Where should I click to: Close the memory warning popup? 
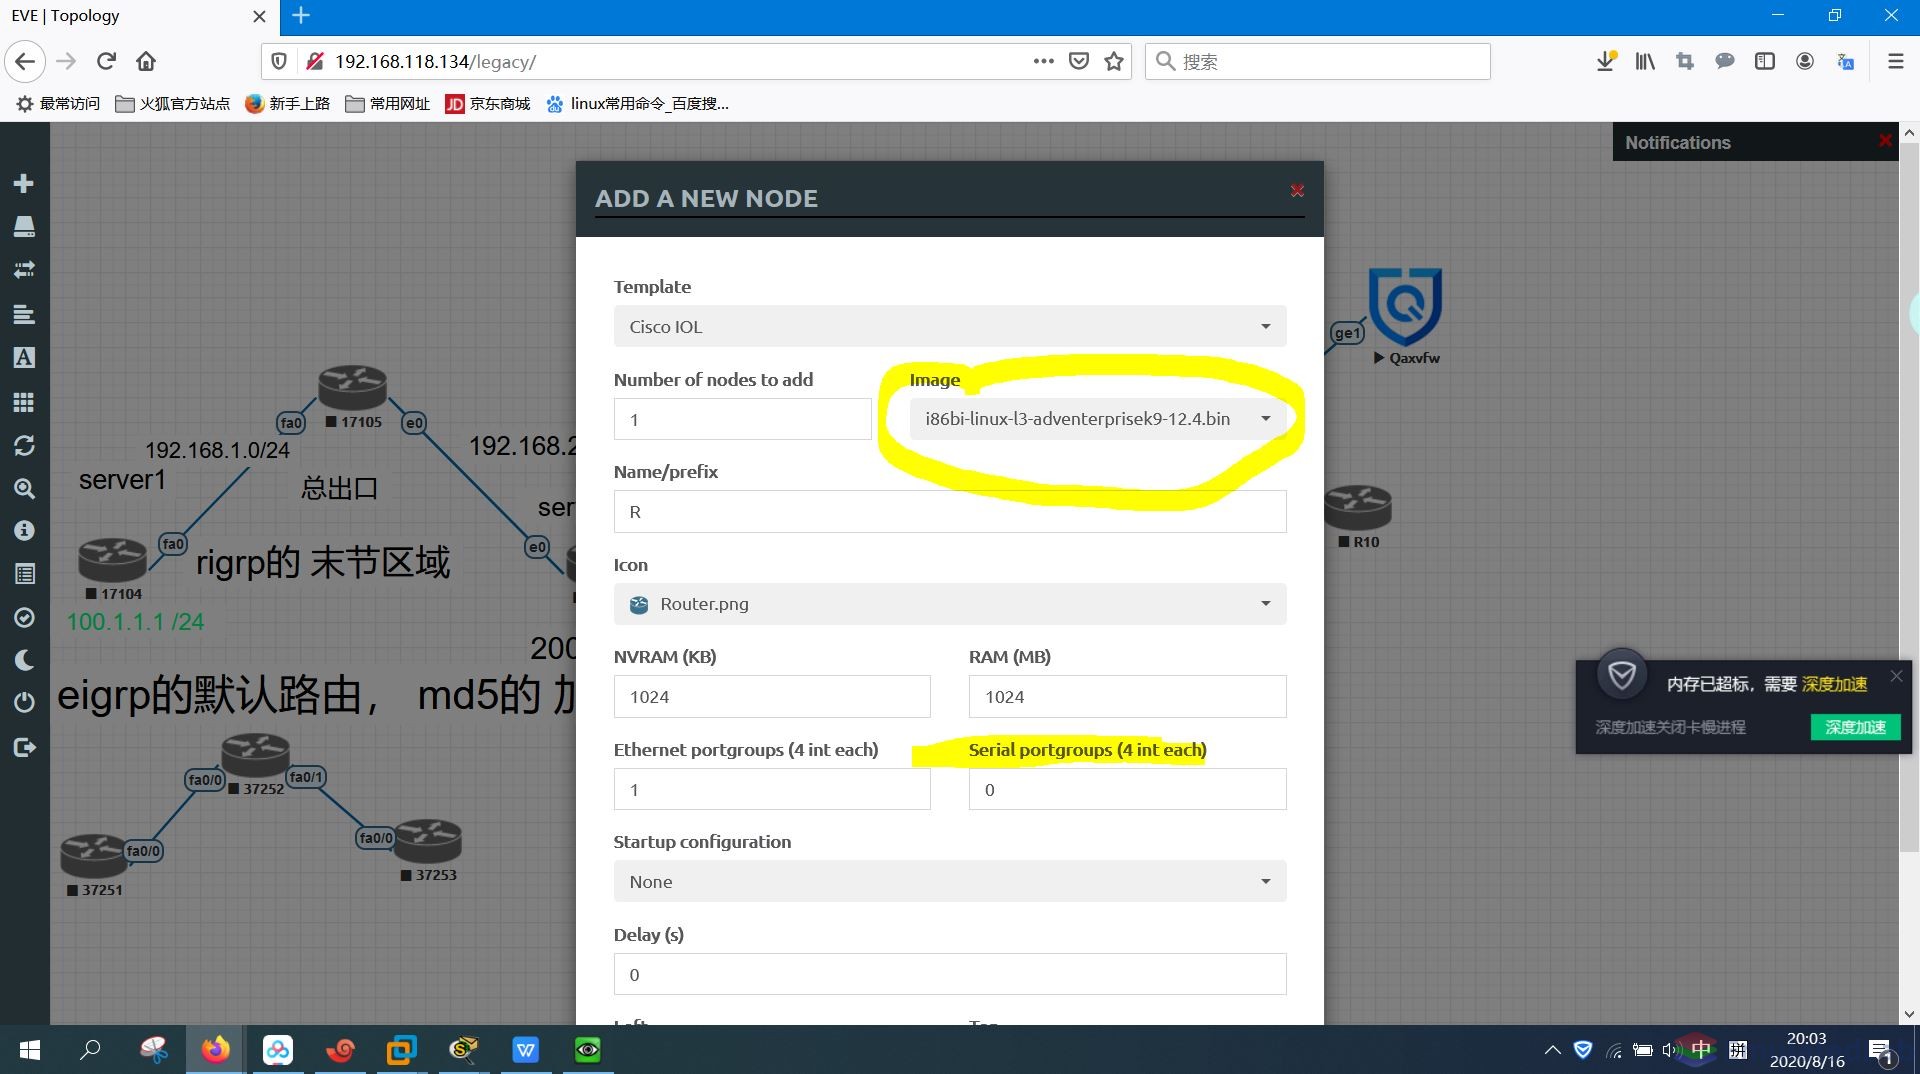pyautogui.click(x=1896, y=676)
